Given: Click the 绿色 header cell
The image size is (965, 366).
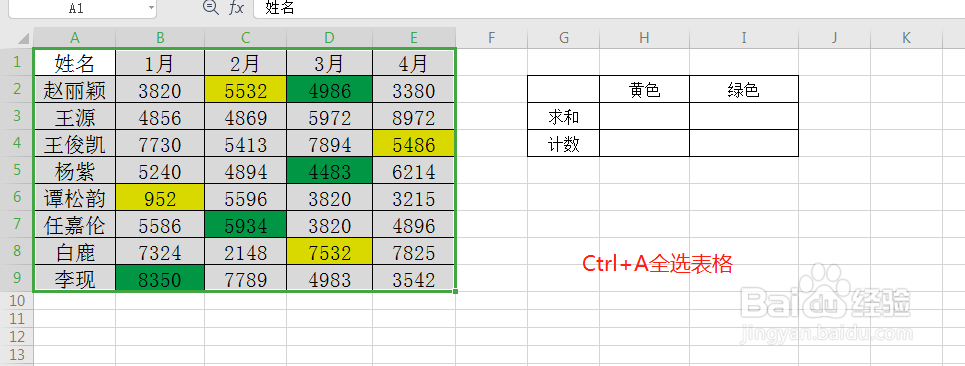Looking at the screenshot, I should click(743, 89).
